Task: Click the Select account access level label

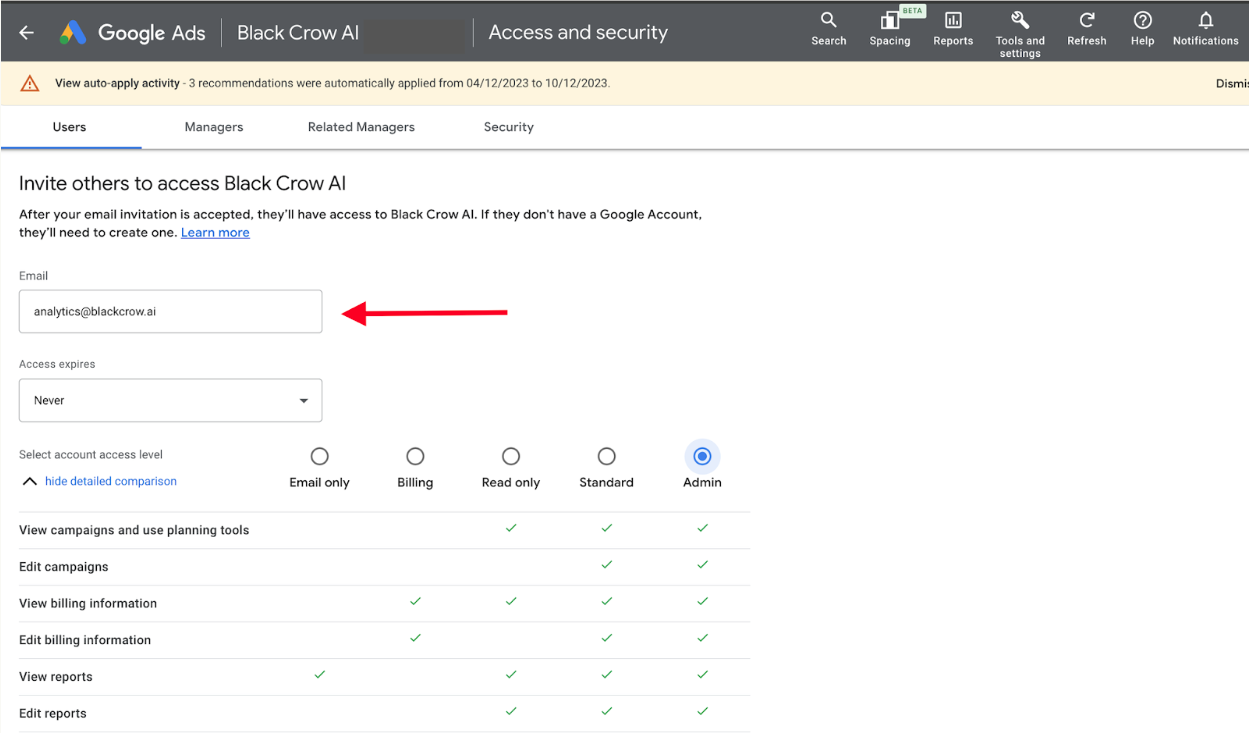Action: [x=91, y=455]
